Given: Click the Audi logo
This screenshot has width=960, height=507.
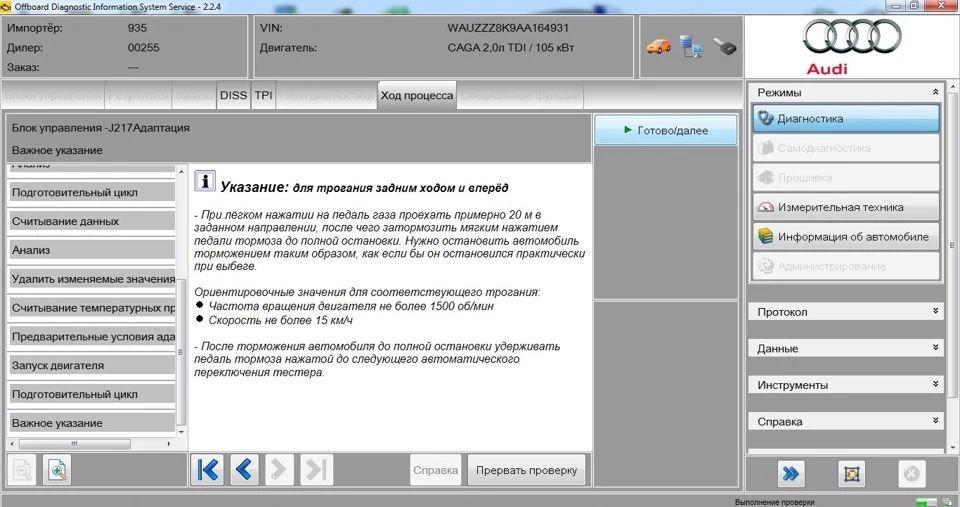Looking at the screenshot, I should point(852,46).
